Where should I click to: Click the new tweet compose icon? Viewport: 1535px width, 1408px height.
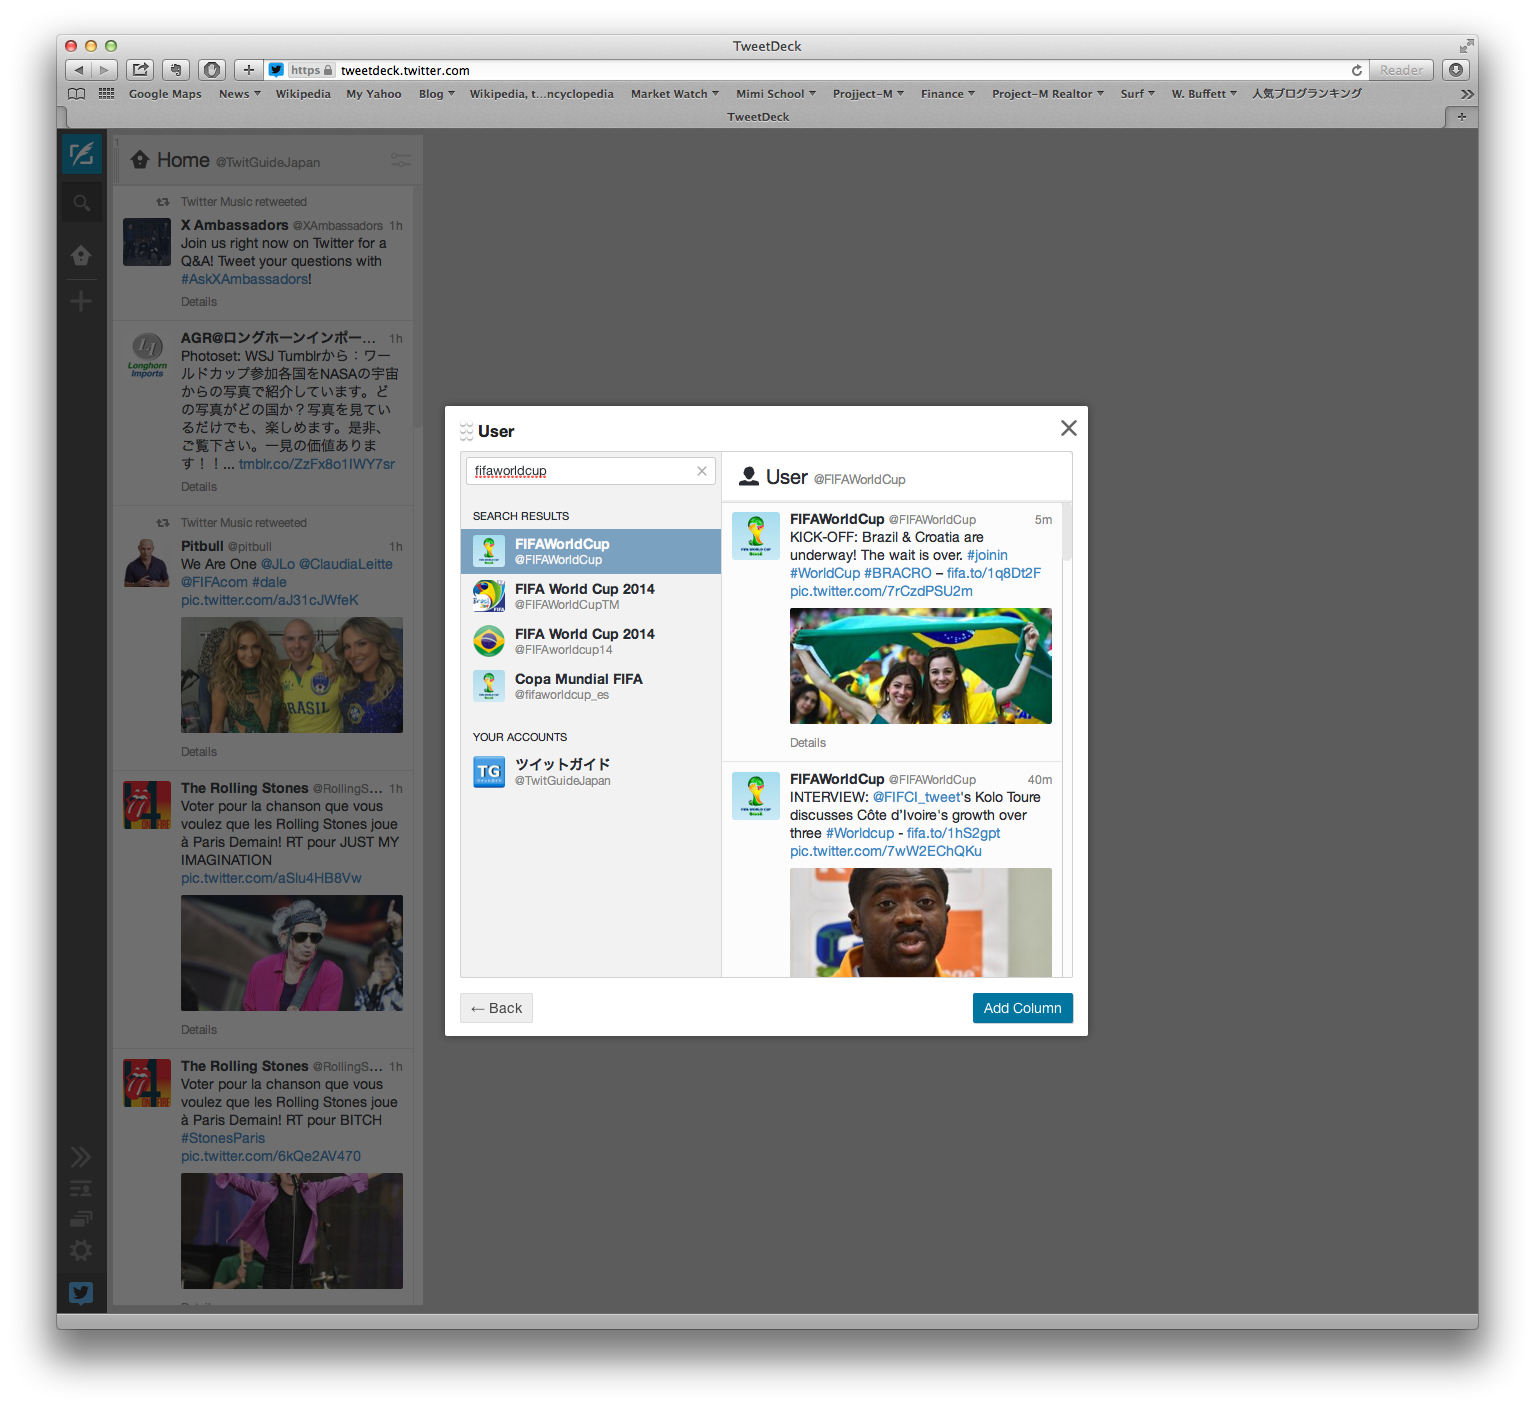click(x=81, y=154)
